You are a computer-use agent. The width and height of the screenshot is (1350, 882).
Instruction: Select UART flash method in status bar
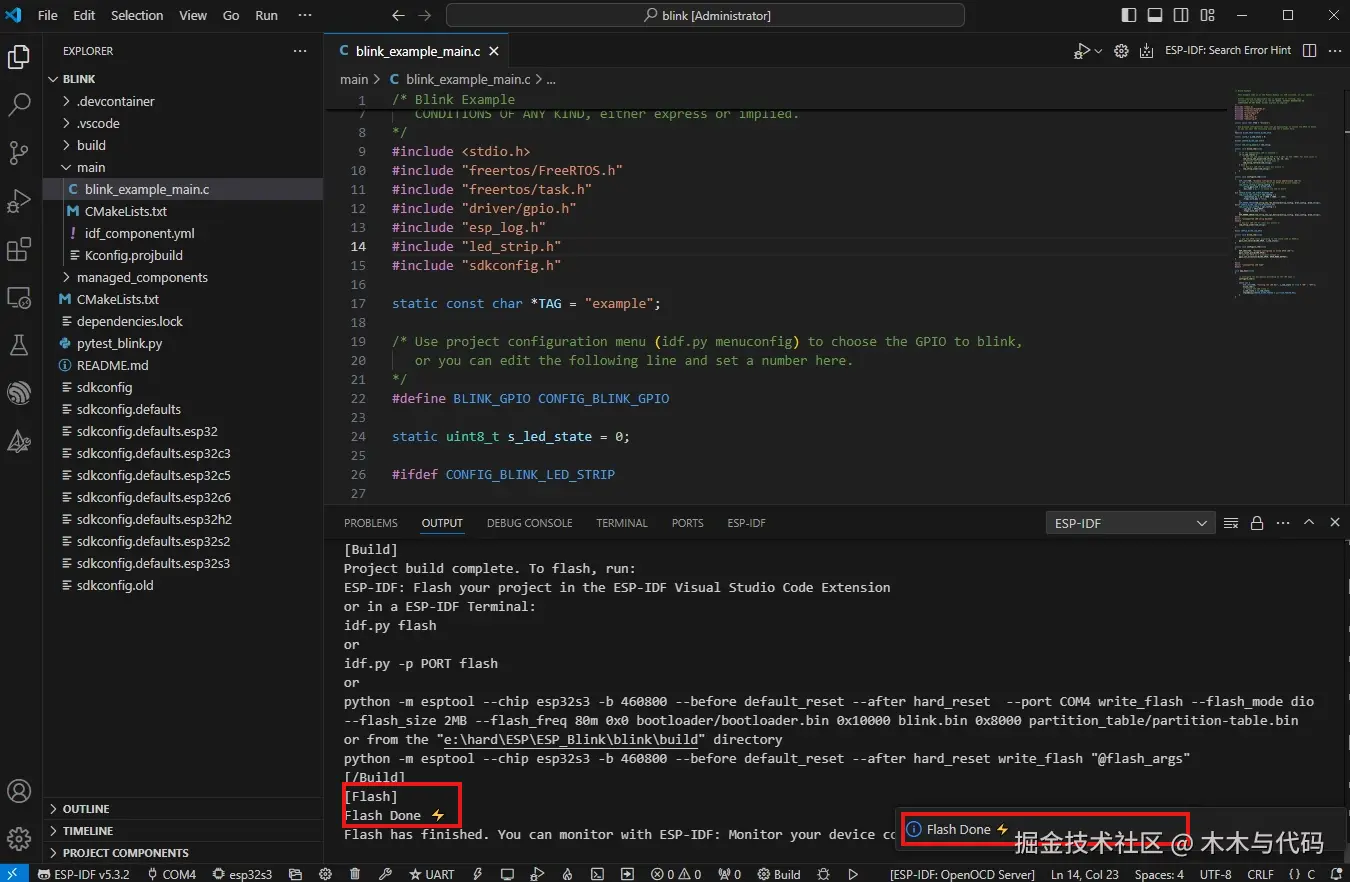click(x=431, y=874)
